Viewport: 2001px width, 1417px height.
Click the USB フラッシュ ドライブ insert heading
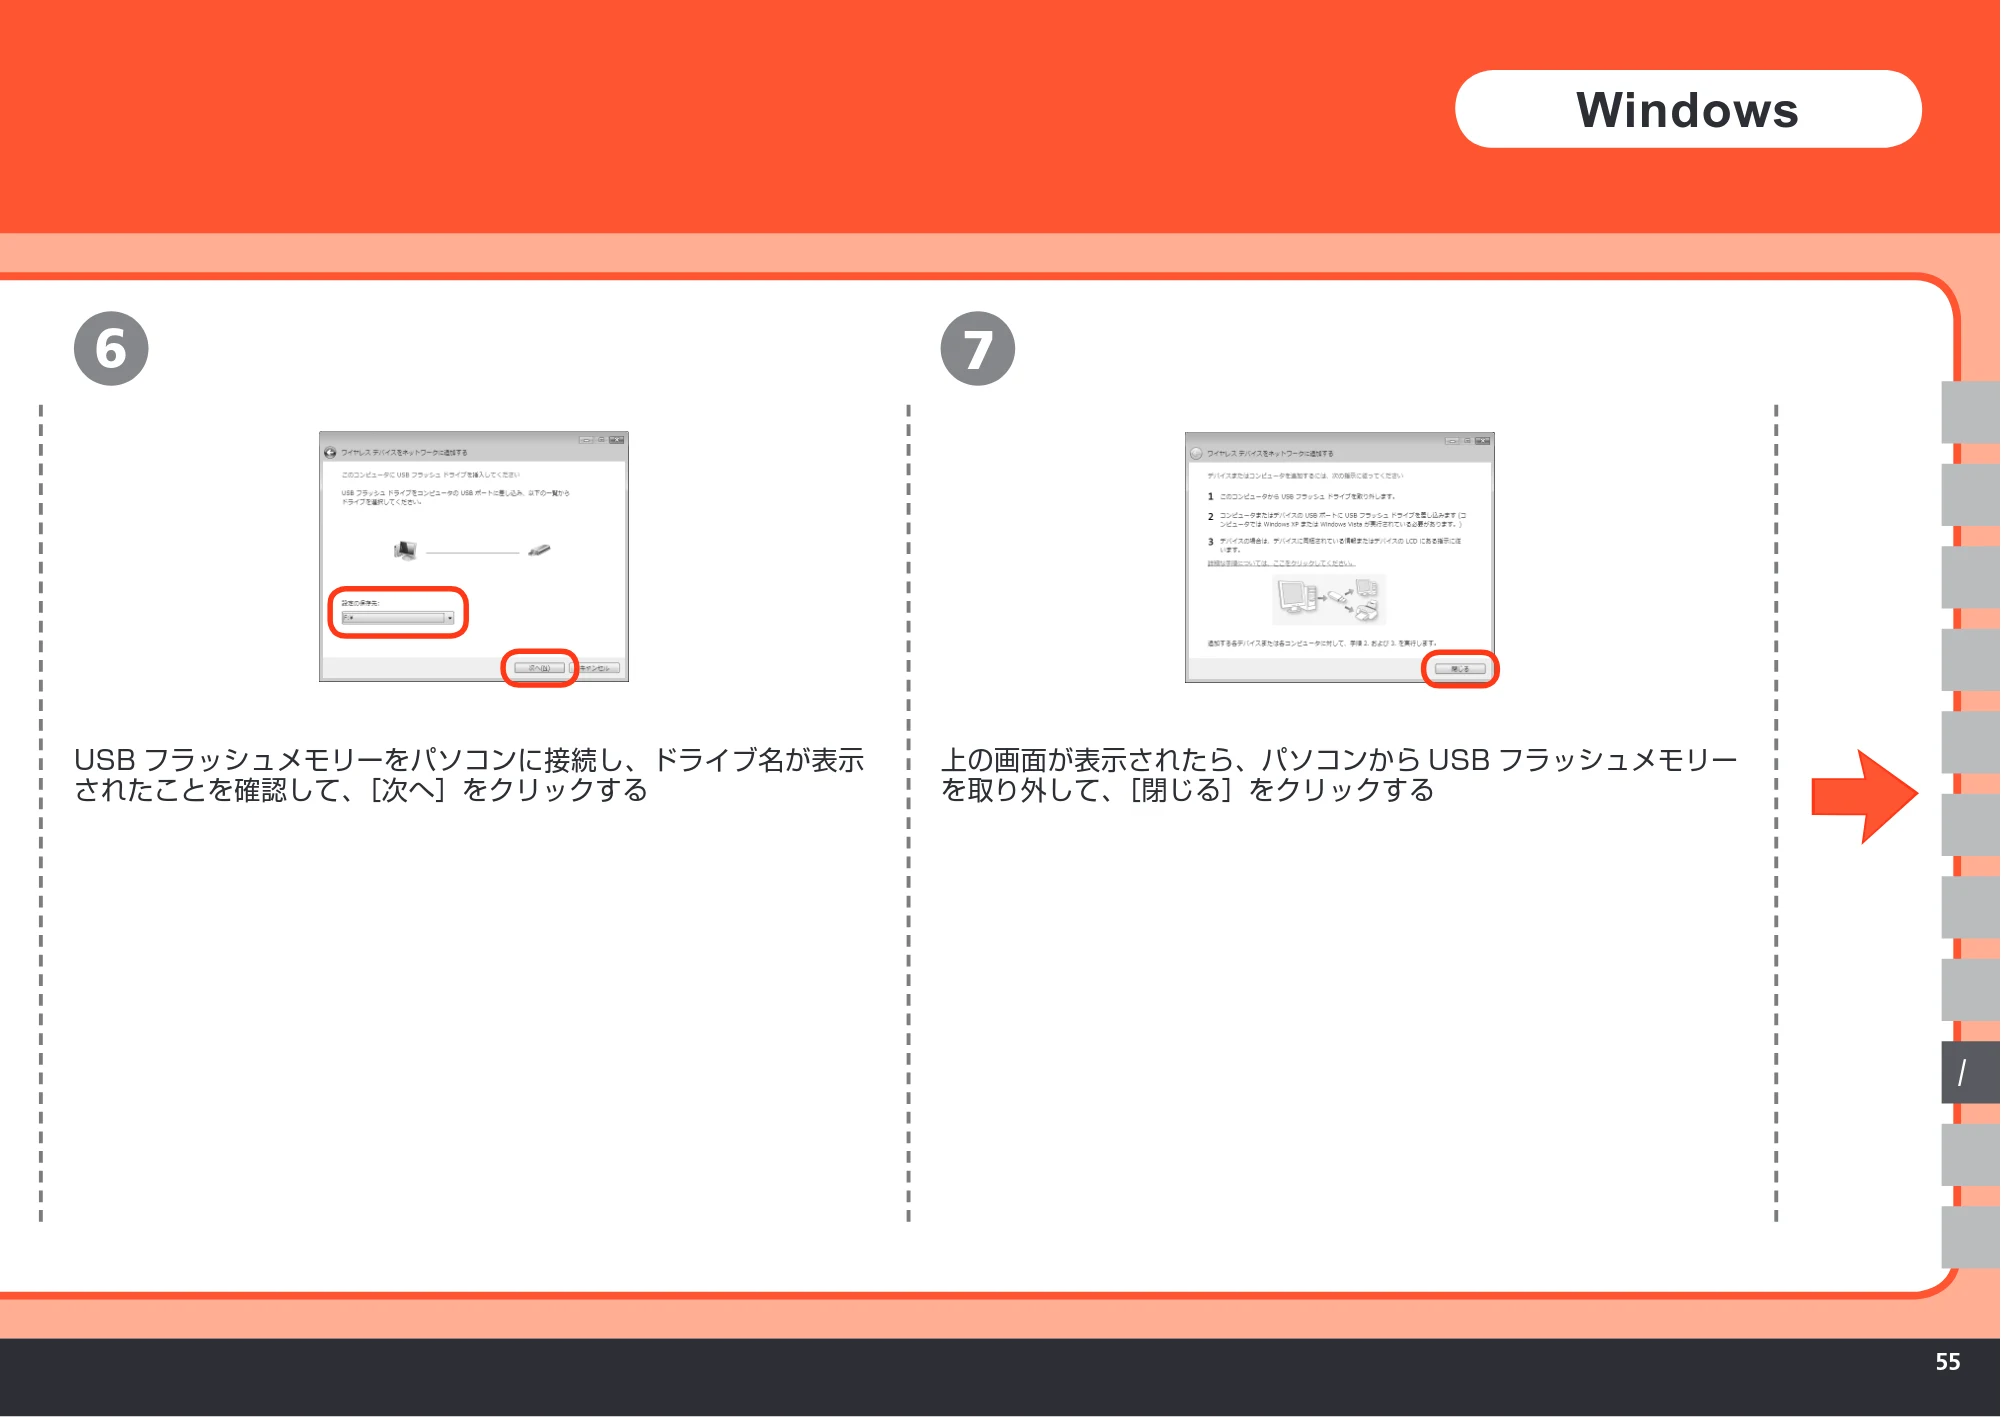click(x=430, y=475)
